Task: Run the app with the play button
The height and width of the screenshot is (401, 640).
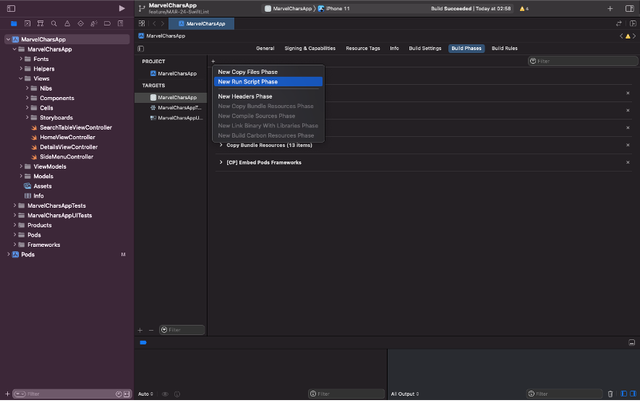Action: pyautogui.click(x=122, y=8)
